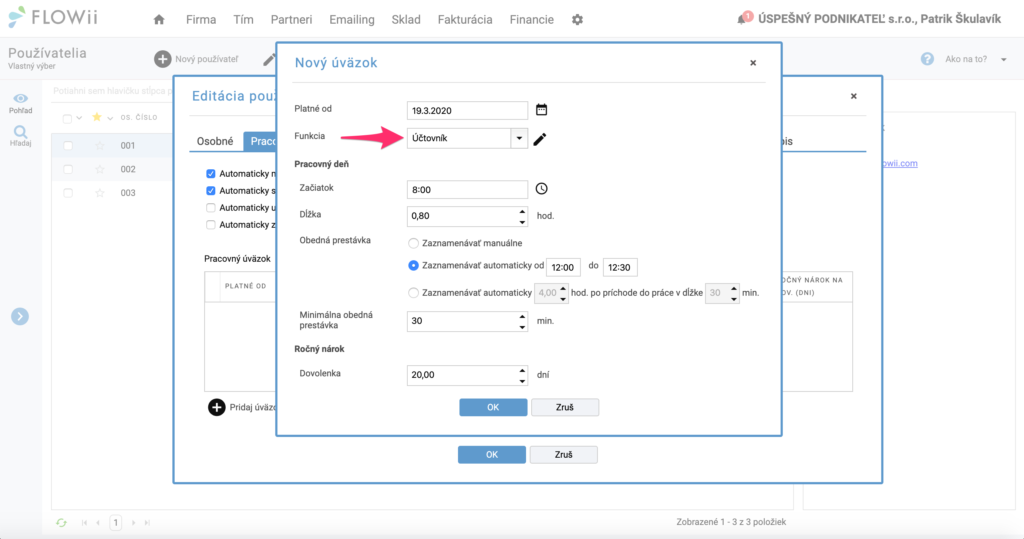Go to the first page of results
Image resolution: width=1024 pixels, height=539 pixels.
coord(84,523)
